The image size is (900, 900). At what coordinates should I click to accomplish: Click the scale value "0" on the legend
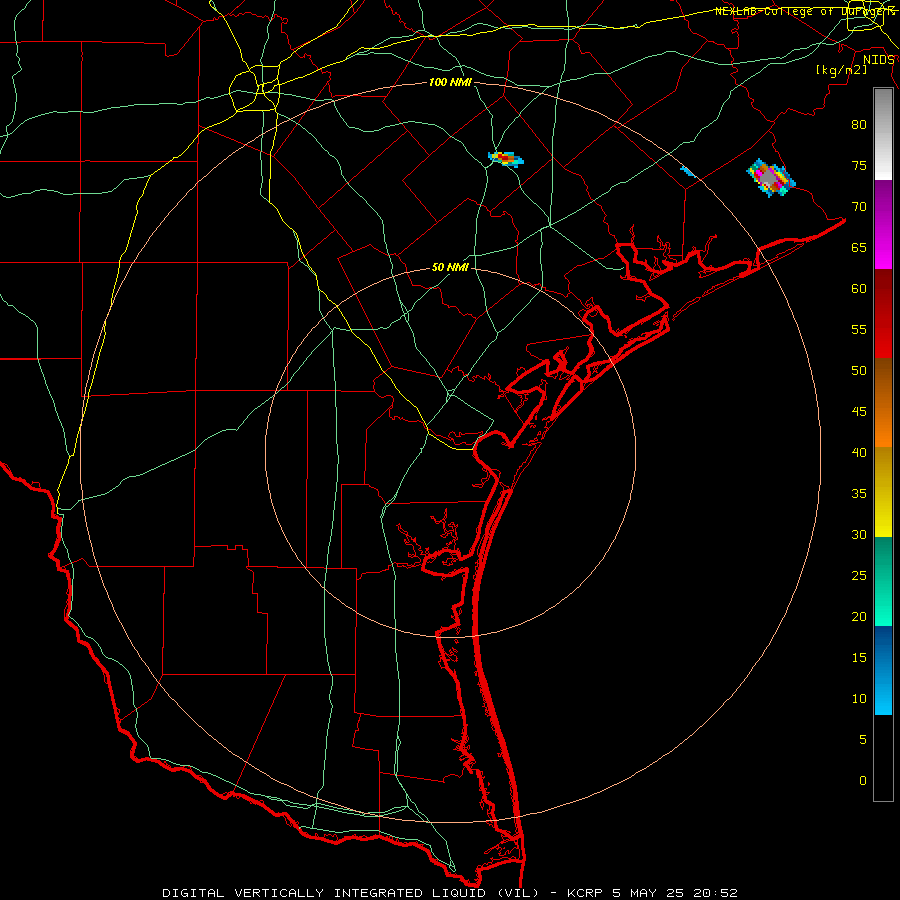863,781
